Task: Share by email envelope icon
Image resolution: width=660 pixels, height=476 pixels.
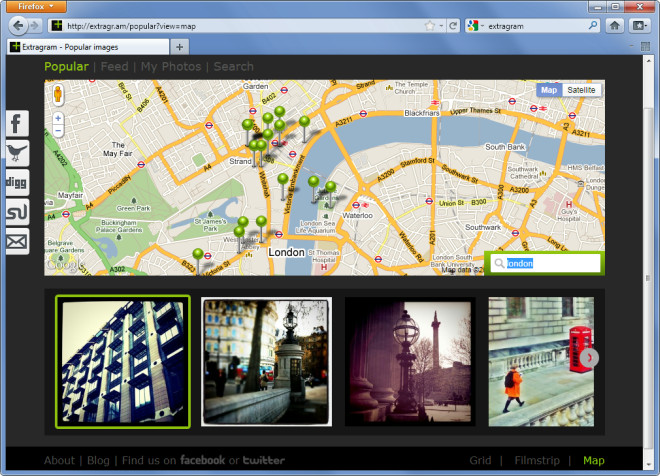Action: pyautogui.click(x=17, y=242)
